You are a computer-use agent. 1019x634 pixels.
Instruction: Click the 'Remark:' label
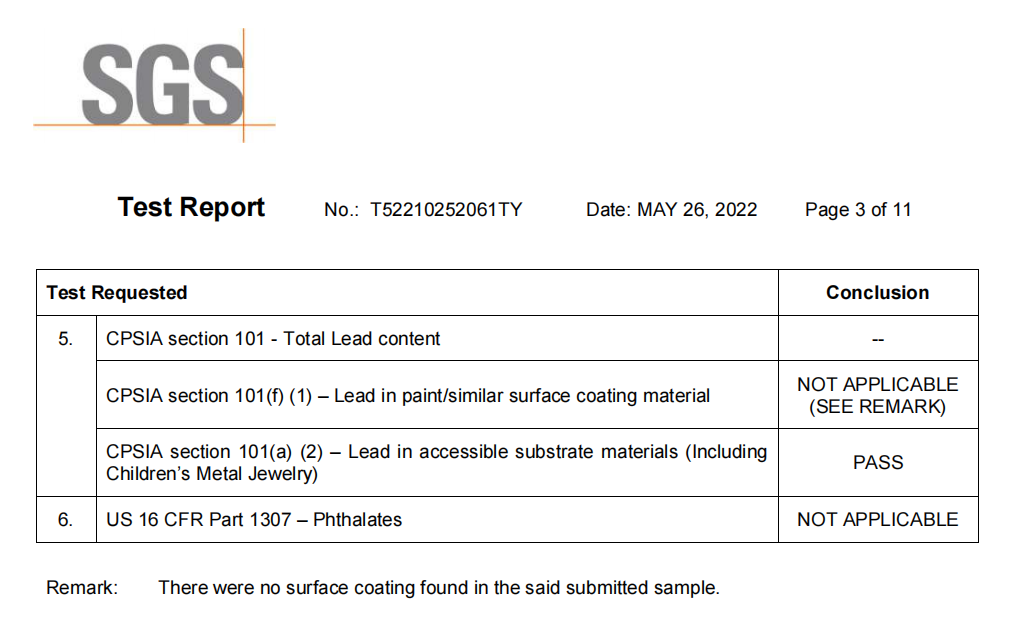82,588
